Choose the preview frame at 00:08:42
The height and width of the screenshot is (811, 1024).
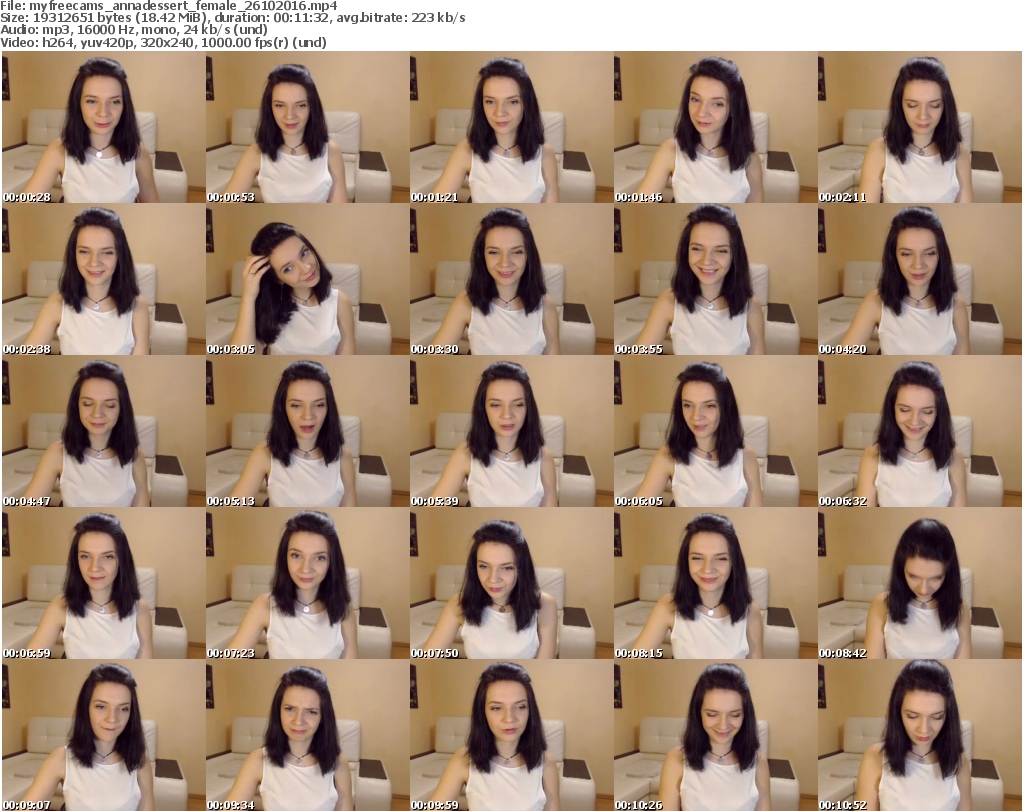pos(920,583)
